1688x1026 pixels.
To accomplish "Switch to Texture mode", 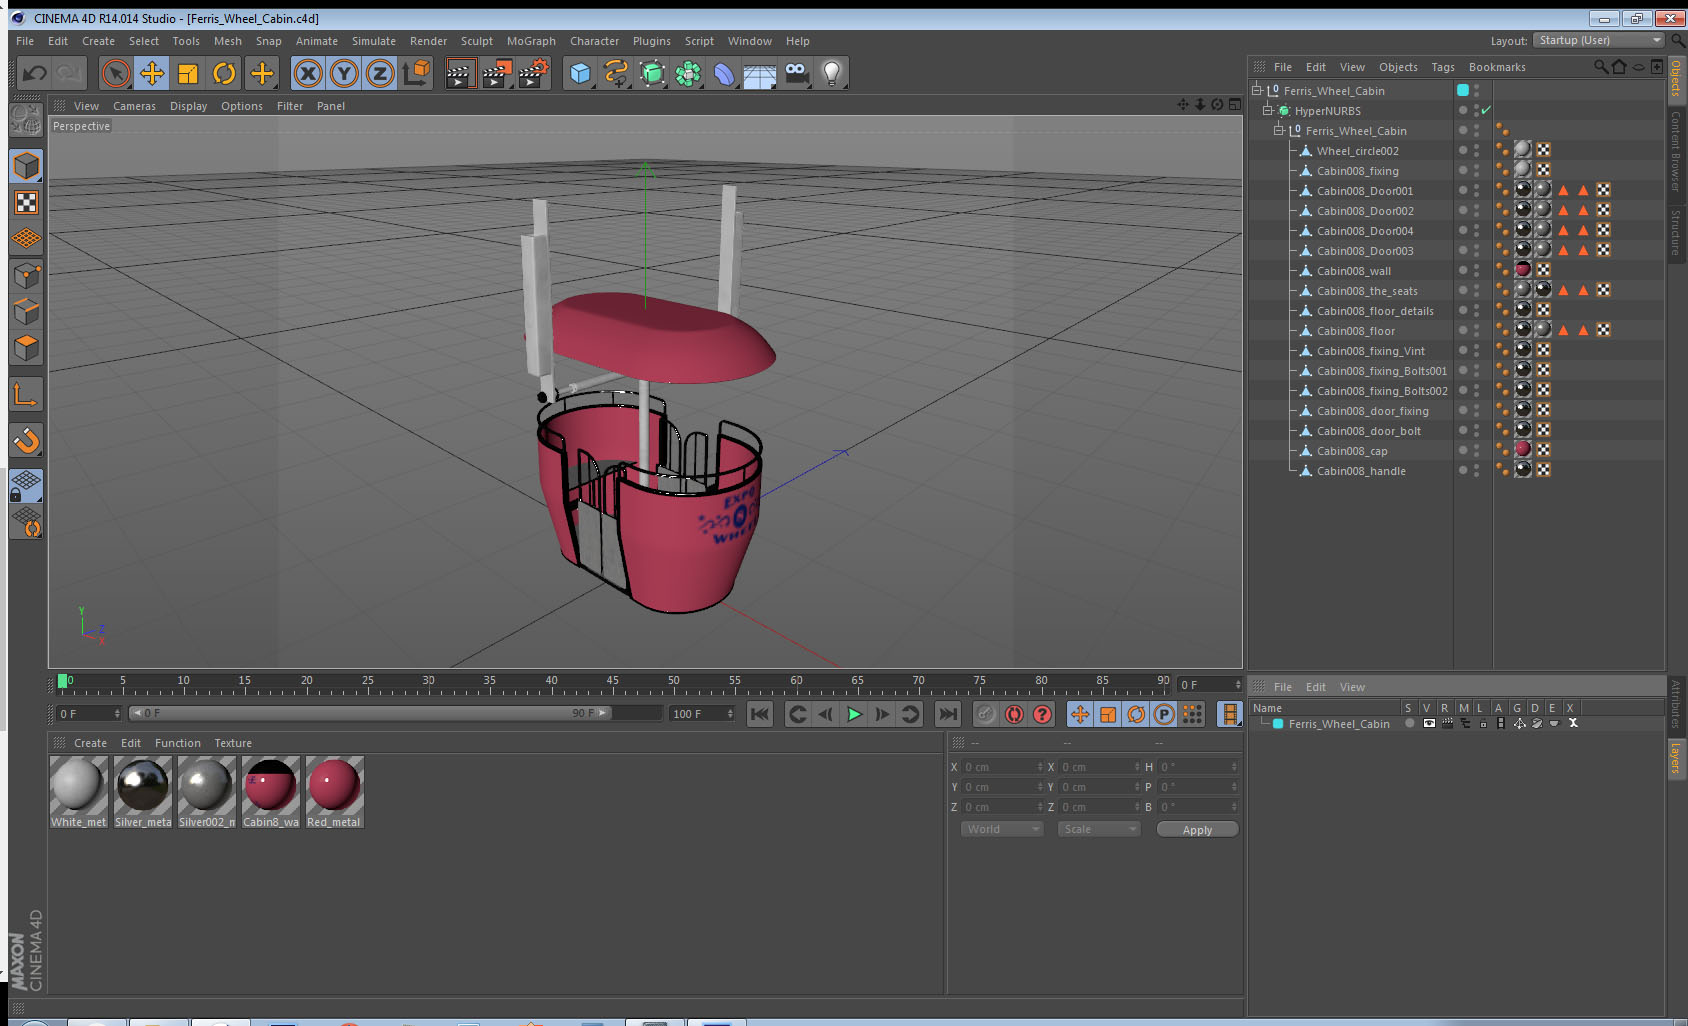I will click(x=26, y=203).
